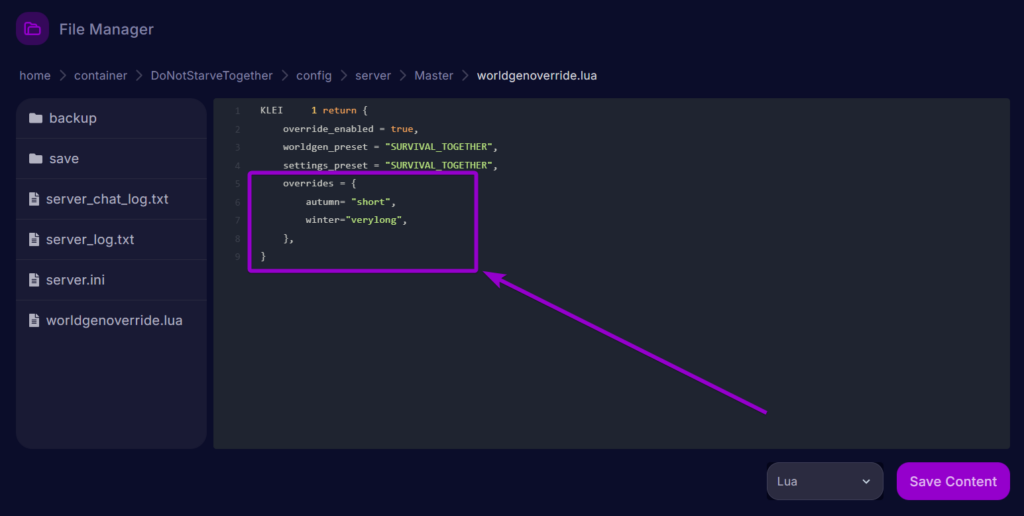Click the server_chat_log.txt file icon

pos(35,199)
